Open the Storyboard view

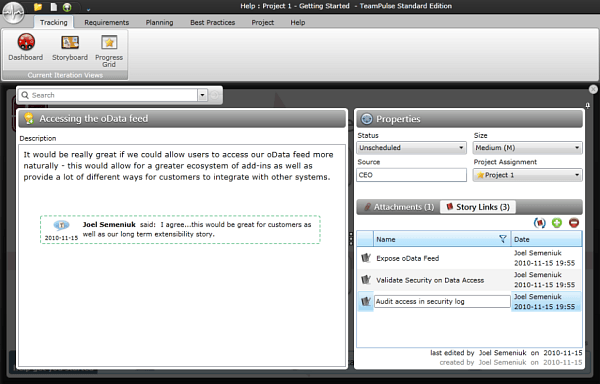tap(70, 47)
